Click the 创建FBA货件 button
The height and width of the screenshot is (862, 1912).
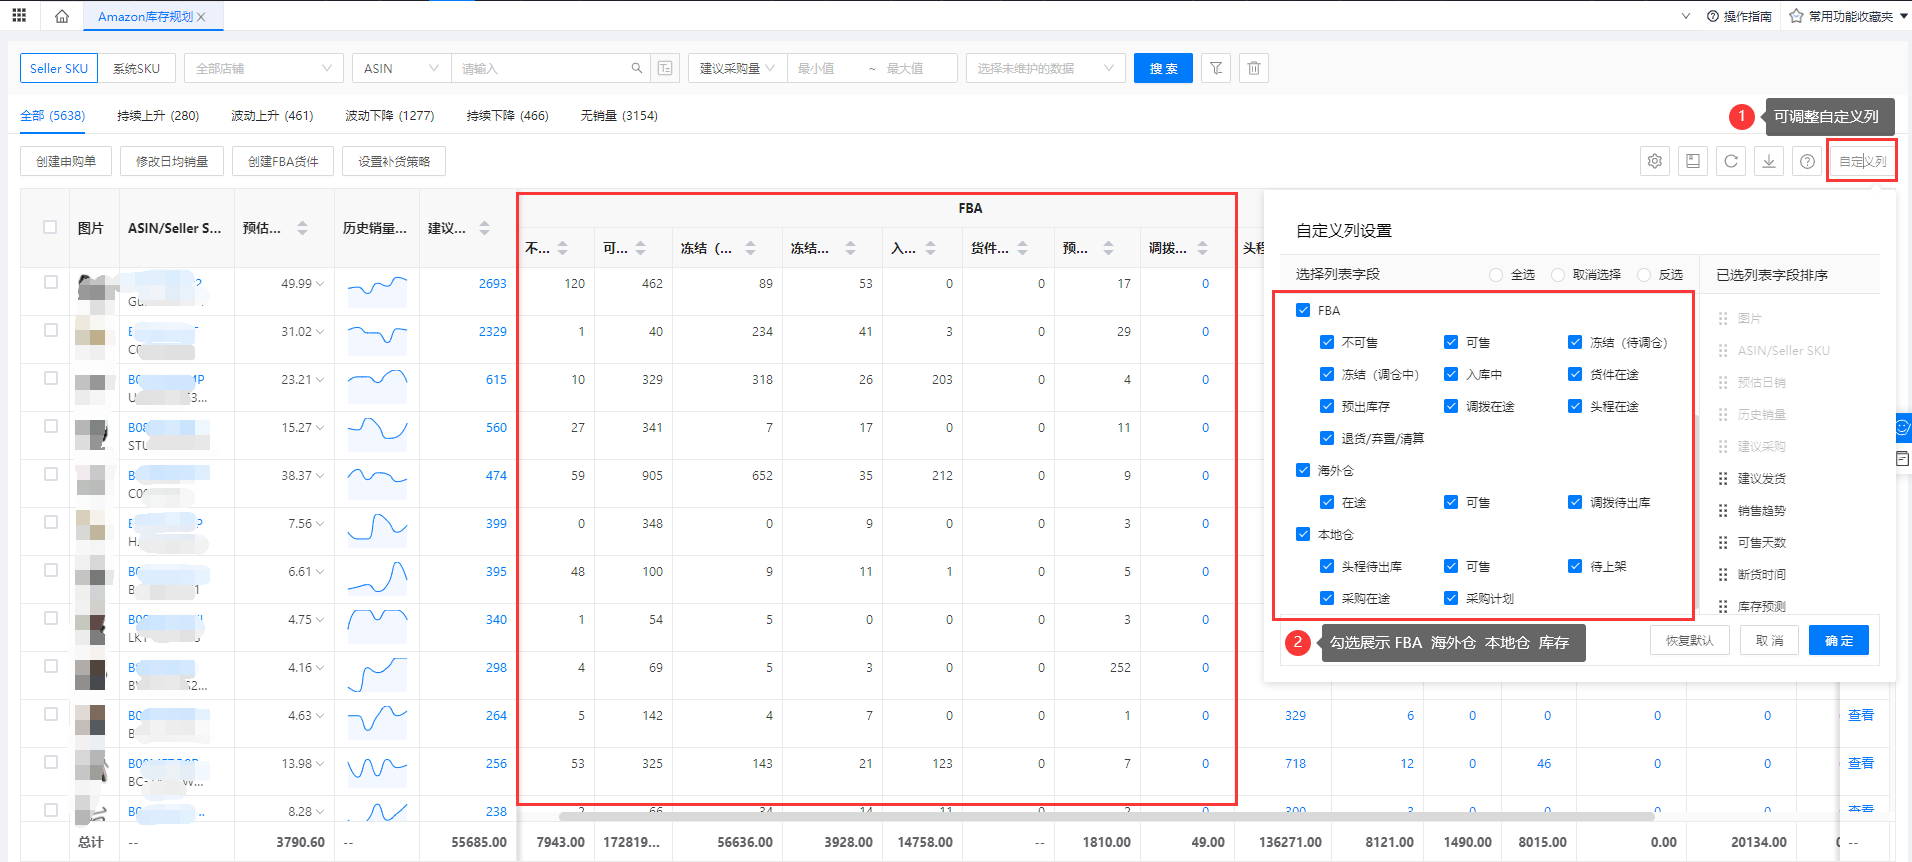[x=283, y=161]
